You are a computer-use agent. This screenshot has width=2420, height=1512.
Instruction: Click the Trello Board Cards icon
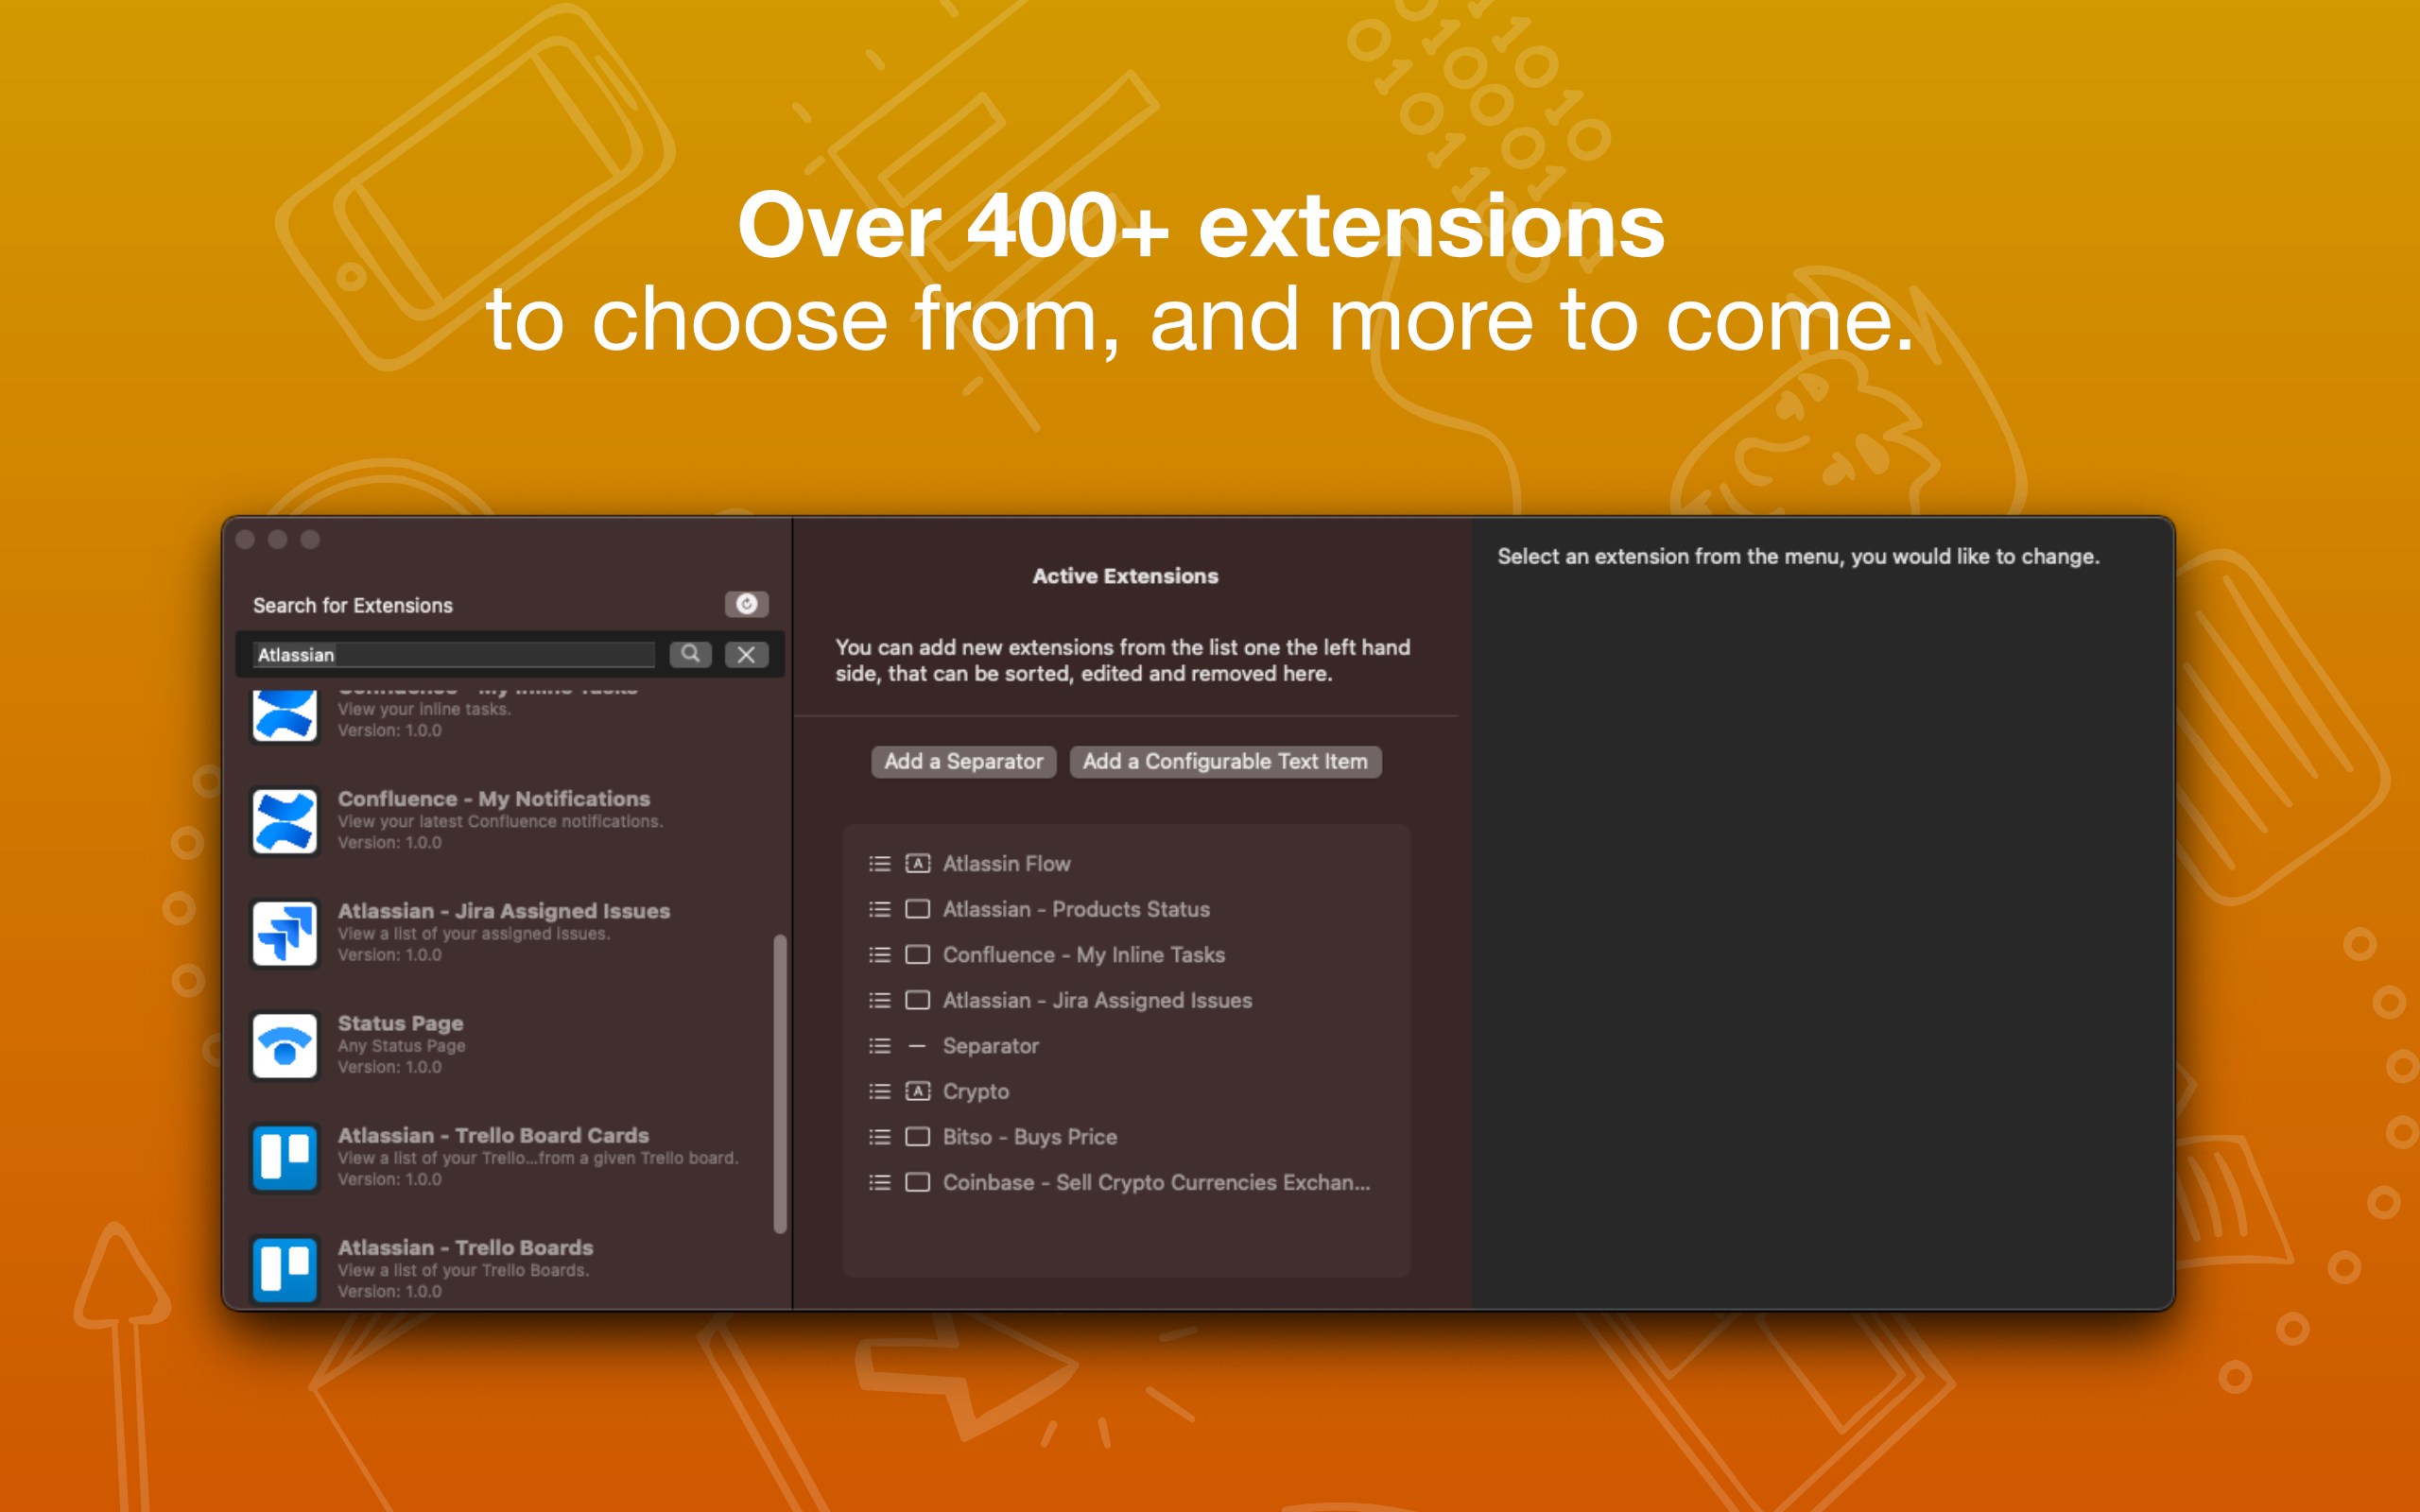285,1157
